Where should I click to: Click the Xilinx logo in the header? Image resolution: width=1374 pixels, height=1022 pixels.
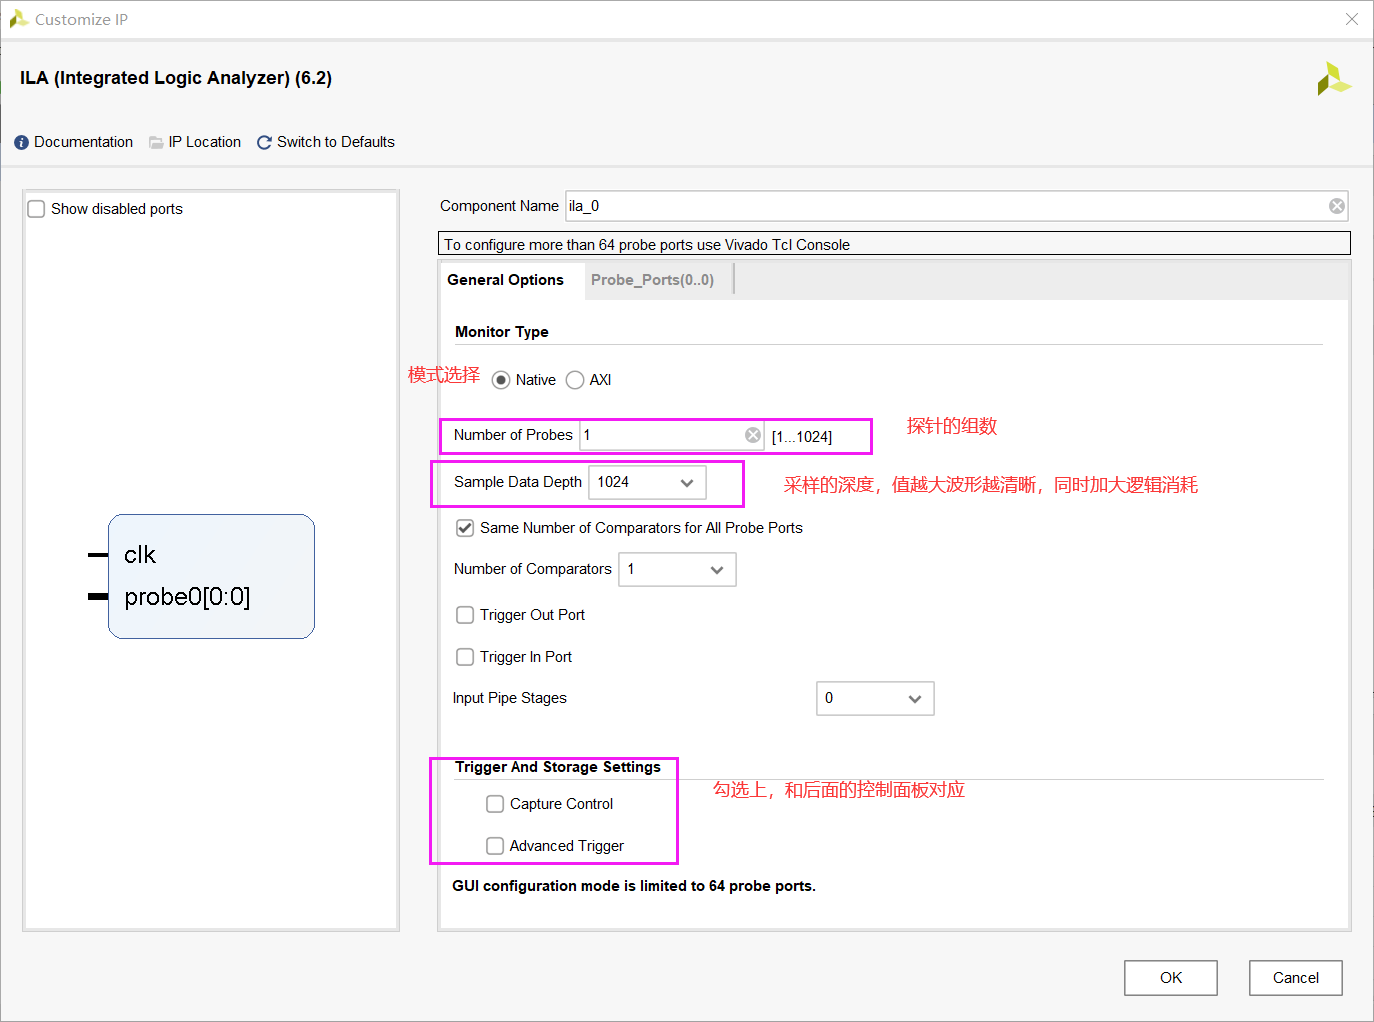coord(1333,79)
